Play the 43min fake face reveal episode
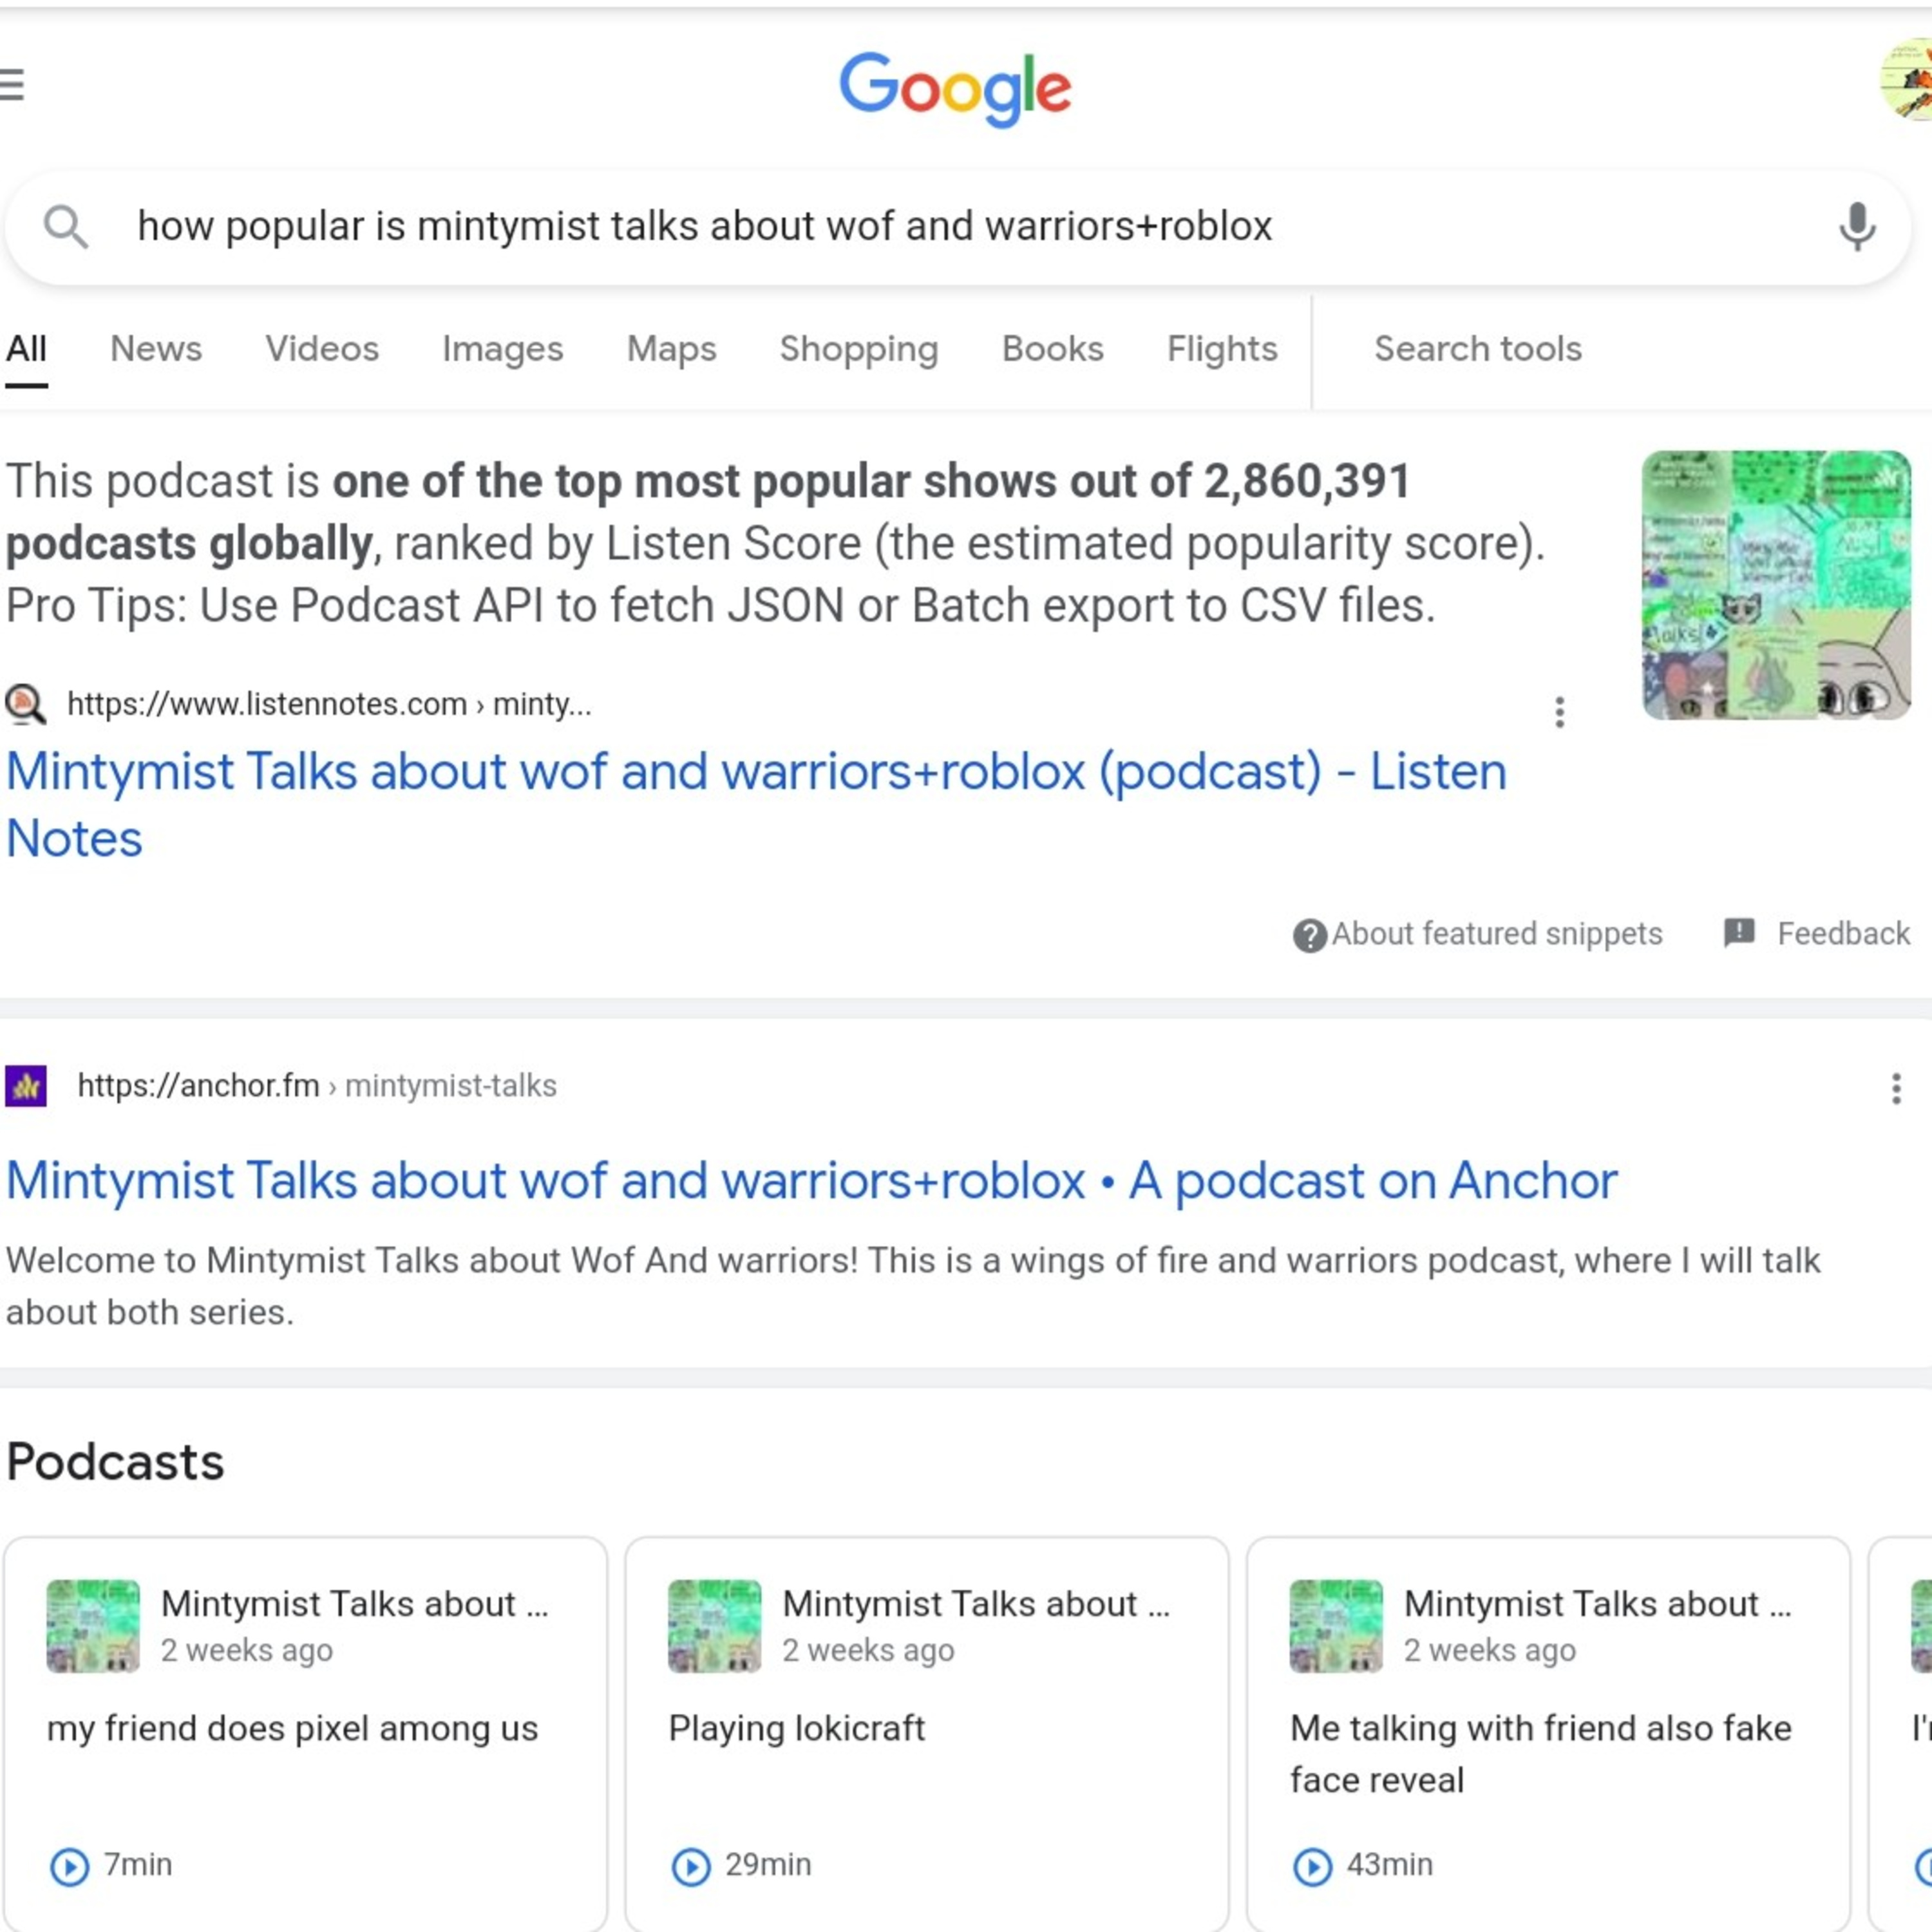This screenshot has height=1932, width=1932. [x=1312, y=1866]
